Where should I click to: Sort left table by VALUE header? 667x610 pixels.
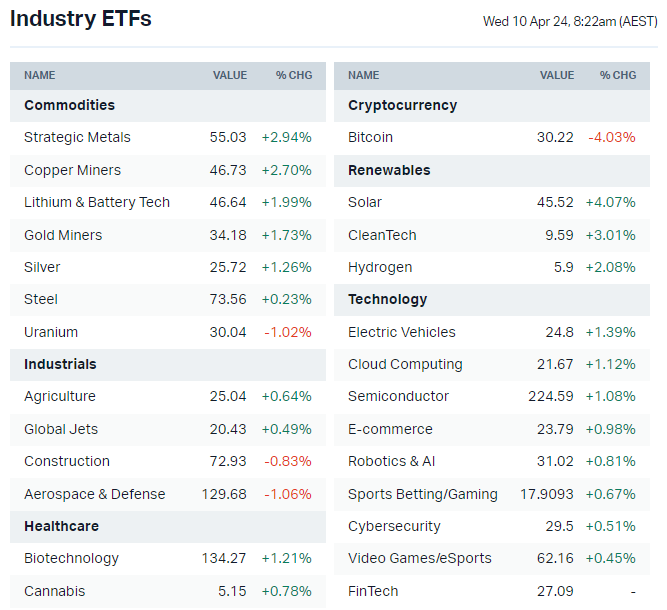coord(229,75)
